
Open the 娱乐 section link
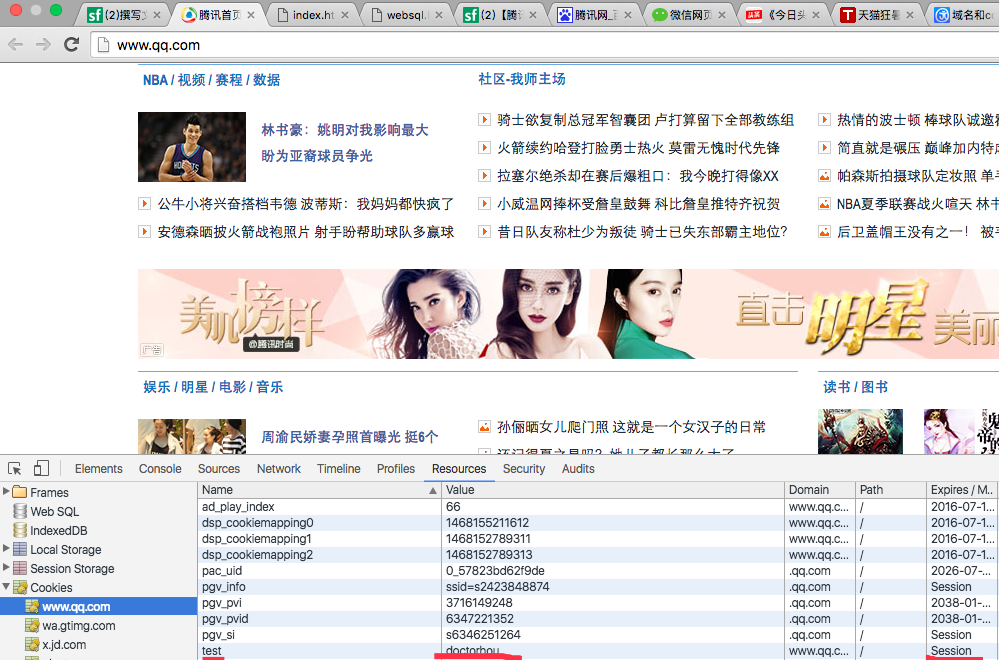click(x=156, y=387)
